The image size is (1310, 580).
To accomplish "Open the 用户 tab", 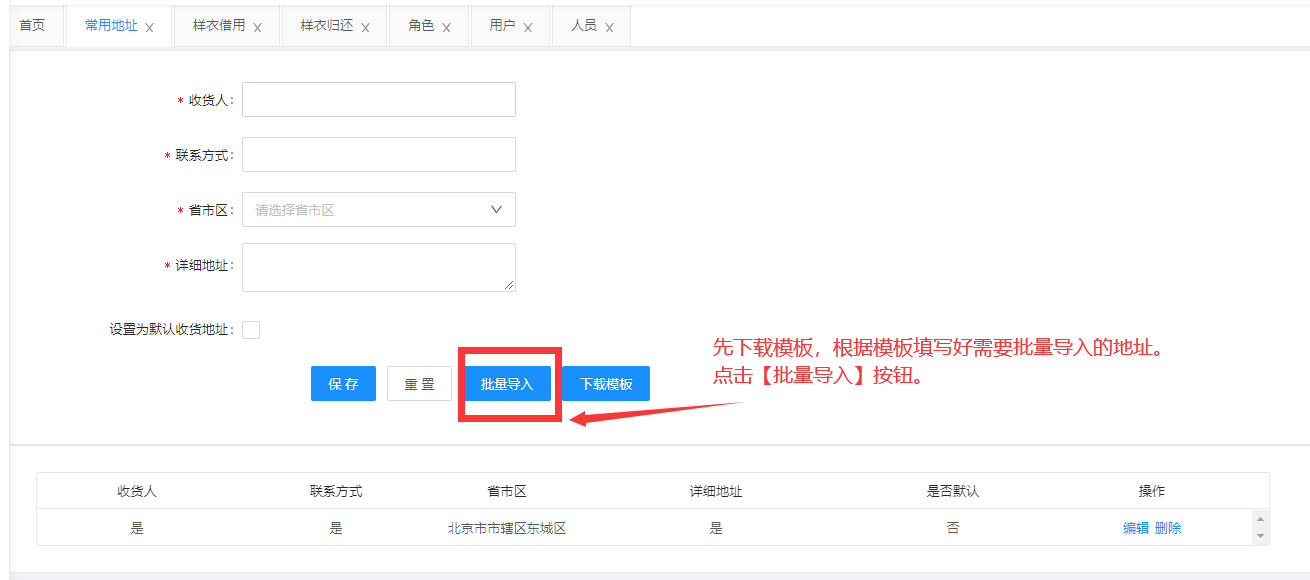I will [502, 26].
